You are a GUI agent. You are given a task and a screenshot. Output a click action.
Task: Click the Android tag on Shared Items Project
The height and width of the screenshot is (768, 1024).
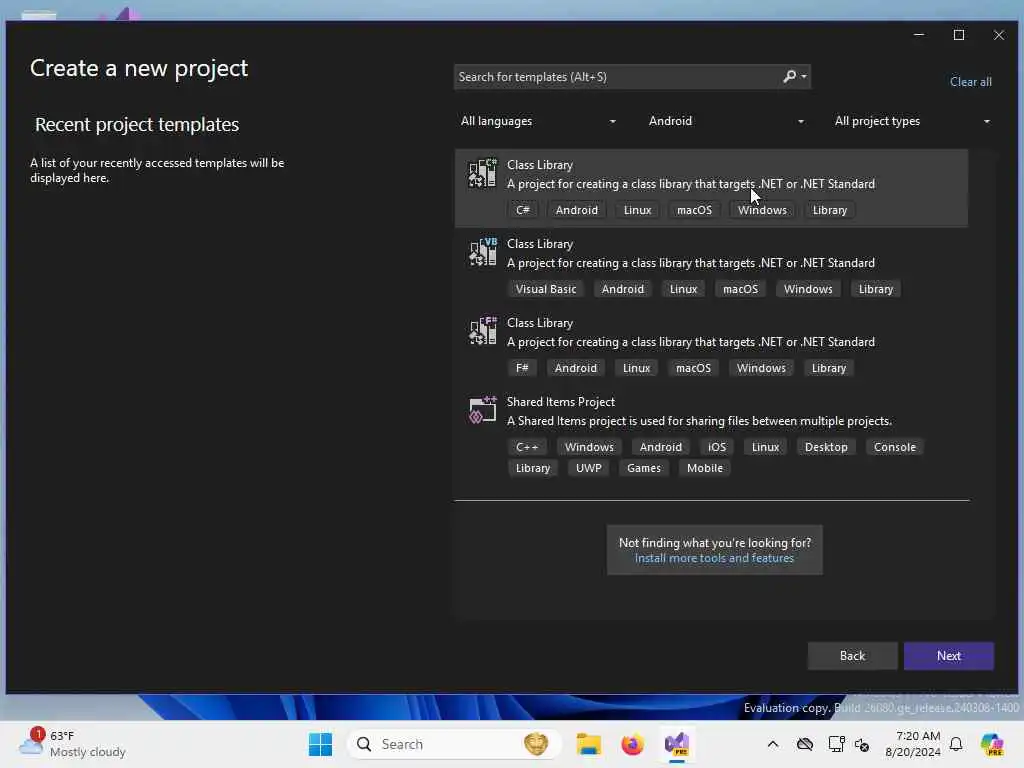tap(660, 447)
